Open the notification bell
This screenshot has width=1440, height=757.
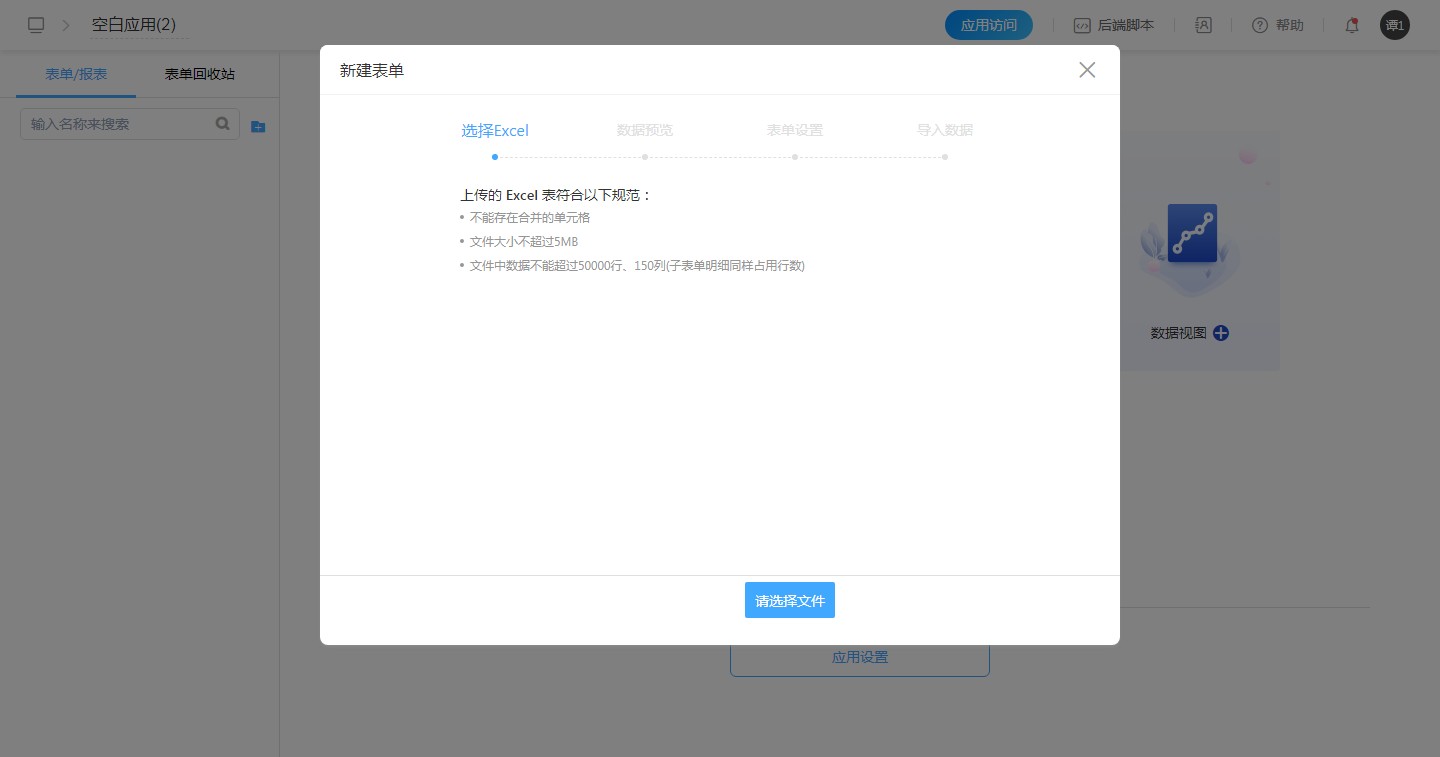click(x=1351, y=26)
